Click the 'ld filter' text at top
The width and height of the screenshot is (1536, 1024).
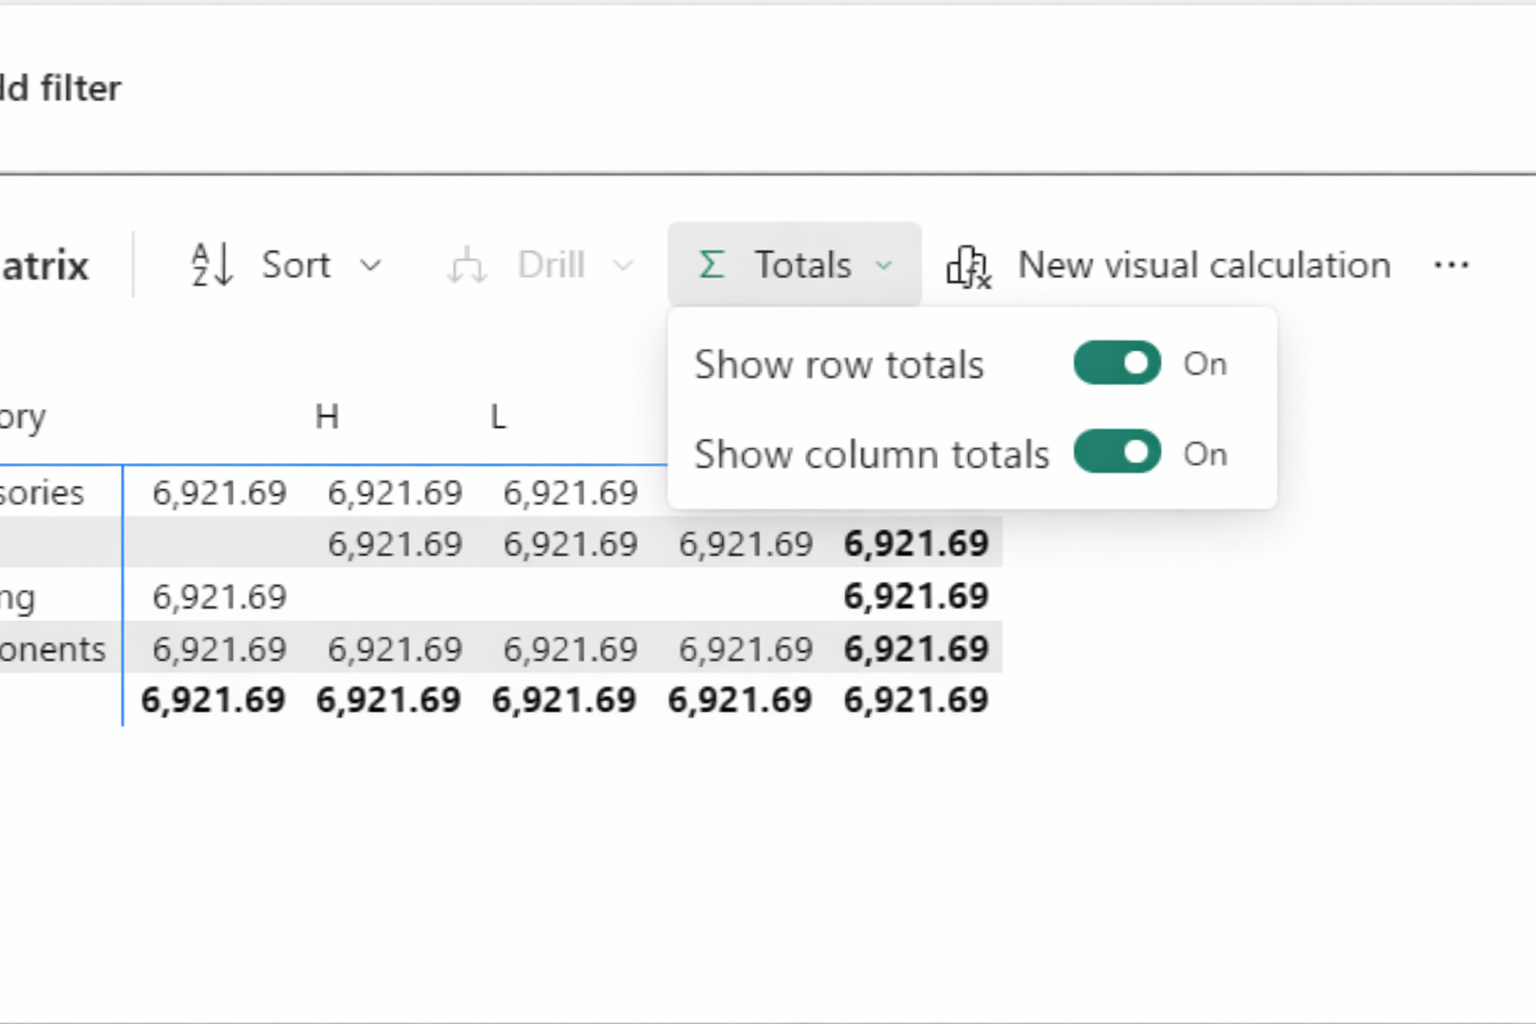pos(60,88)
